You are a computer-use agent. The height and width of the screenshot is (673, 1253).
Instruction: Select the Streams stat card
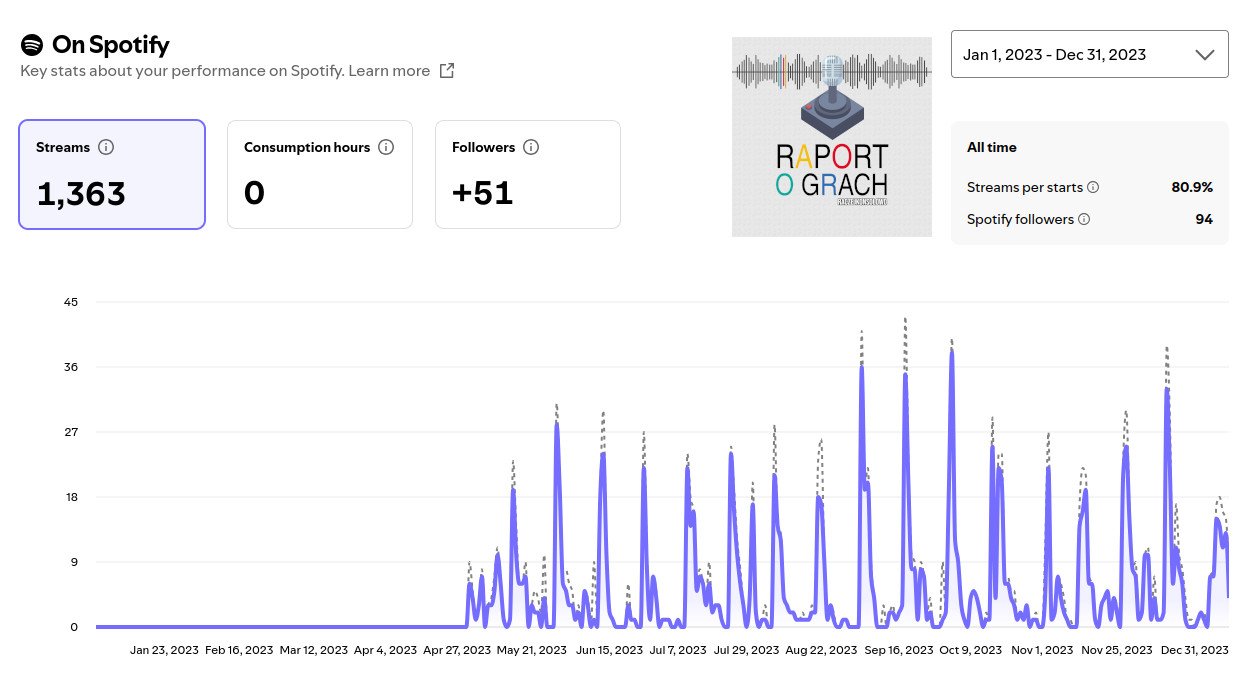(112, 175)
